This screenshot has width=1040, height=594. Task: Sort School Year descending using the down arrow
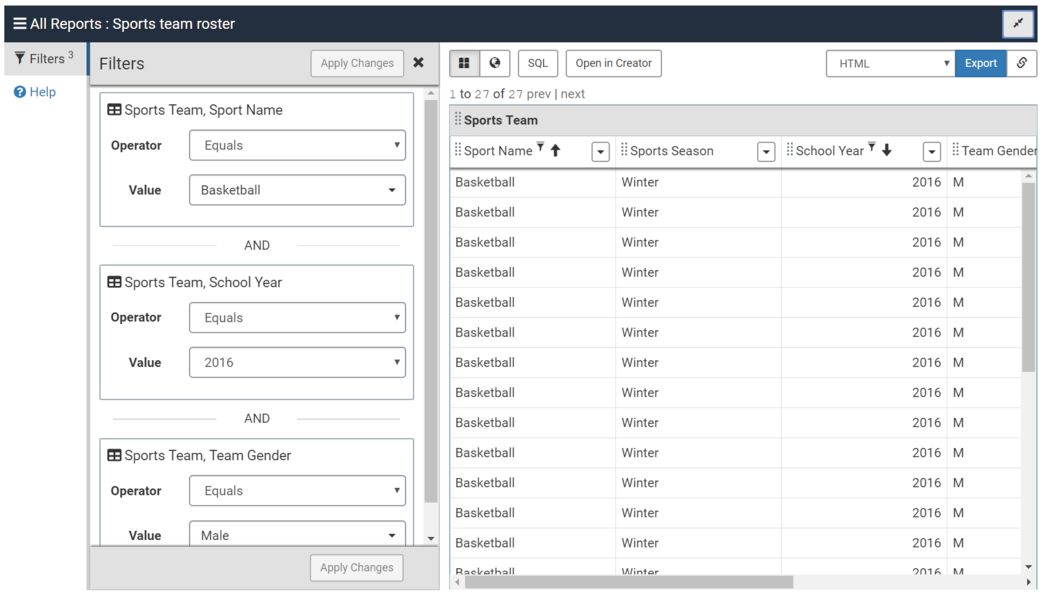pyautogui.click(x=886, y=151)
